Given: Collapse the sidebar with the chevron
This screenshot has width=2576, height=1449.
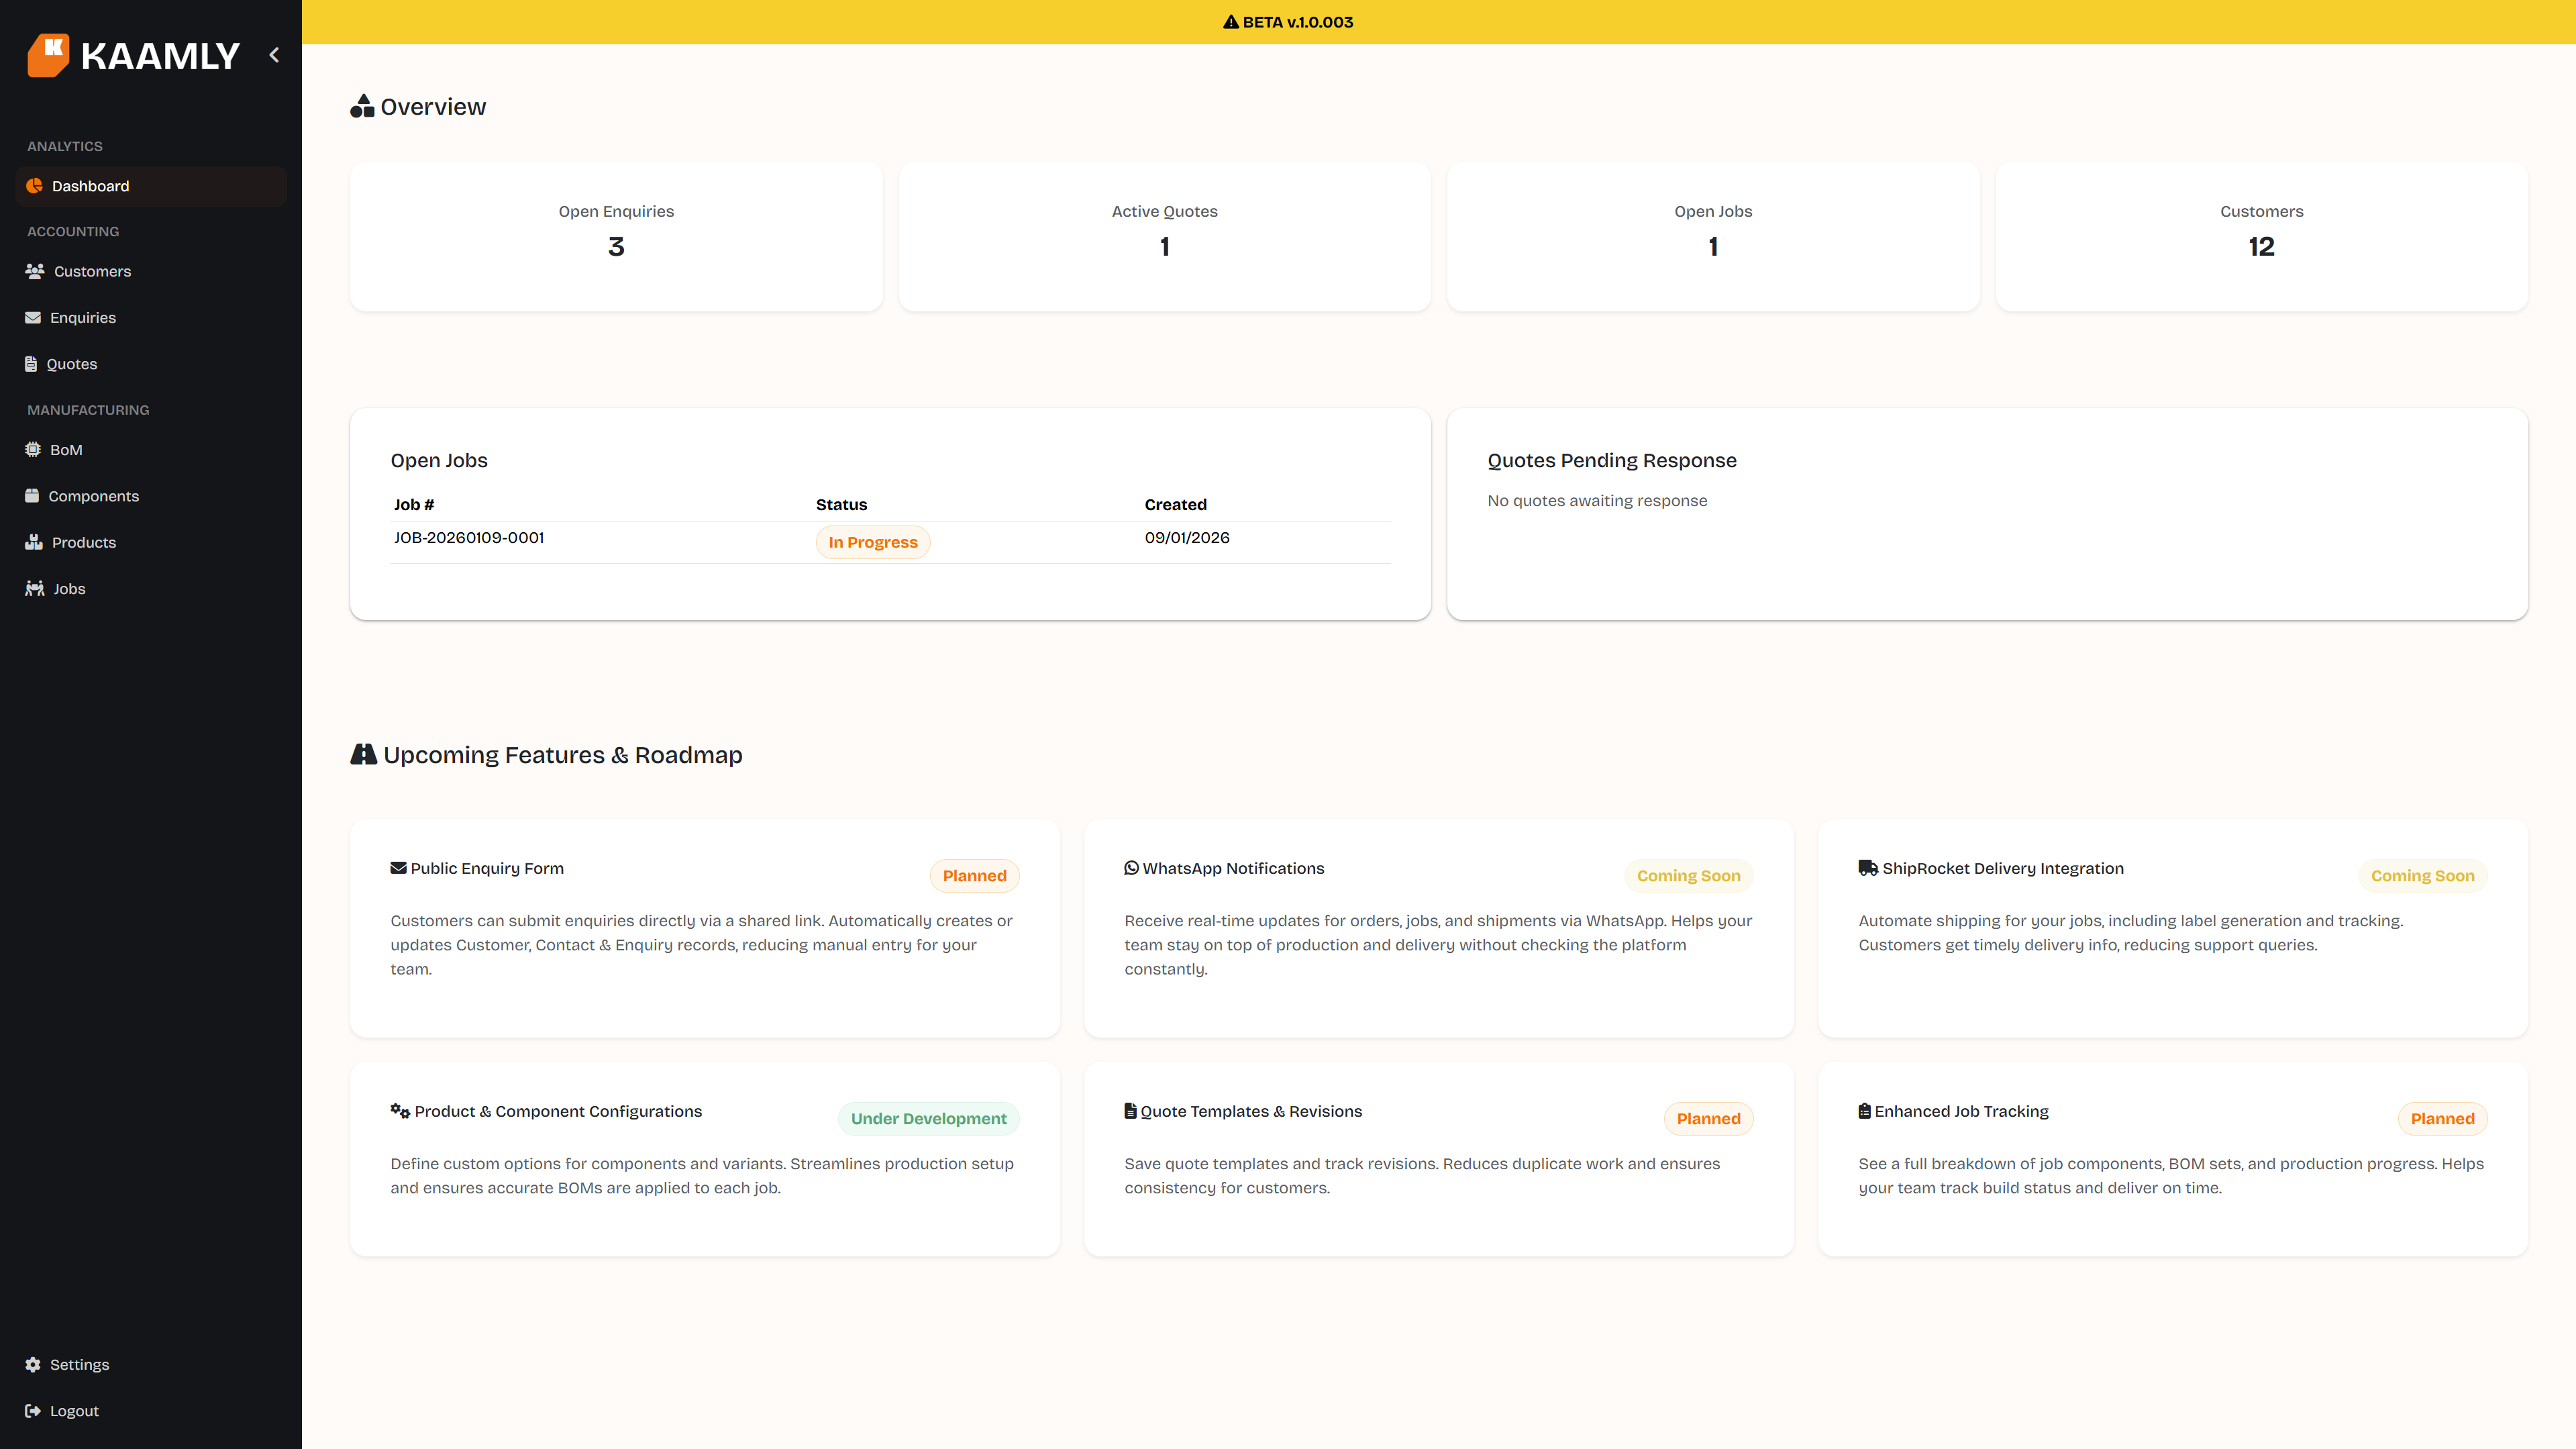Looking at the screenshot, I should pos(275,55).
